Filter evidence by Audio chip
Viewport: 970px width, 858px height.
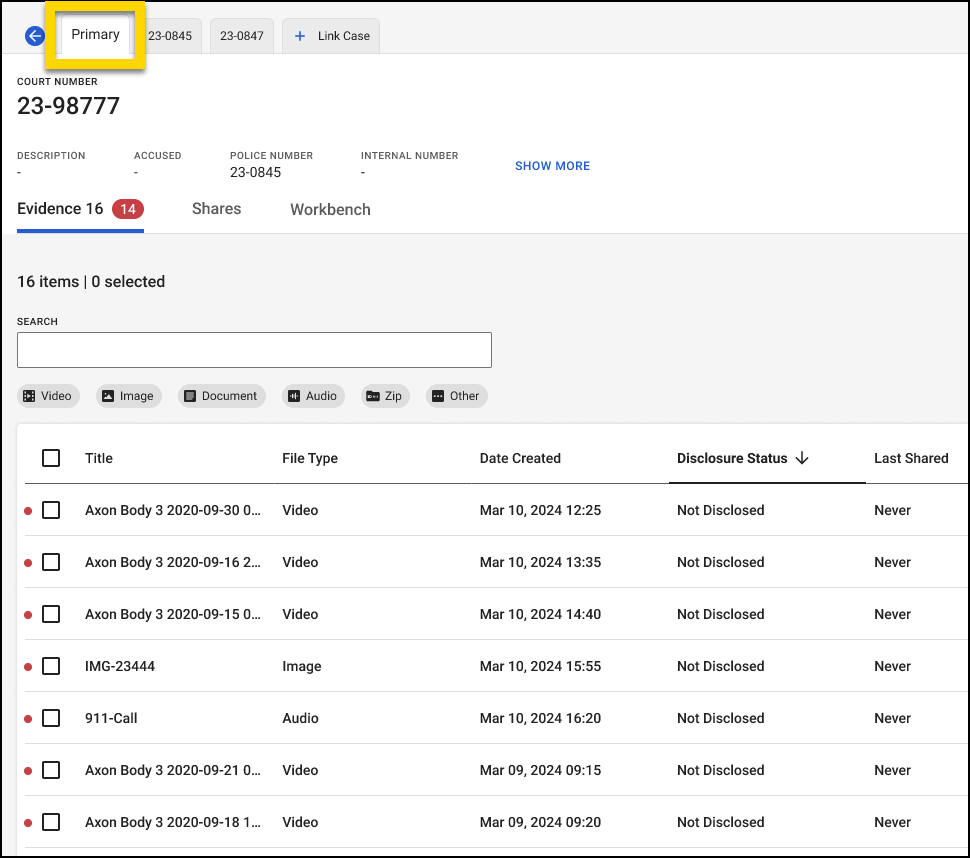point(312,396)
